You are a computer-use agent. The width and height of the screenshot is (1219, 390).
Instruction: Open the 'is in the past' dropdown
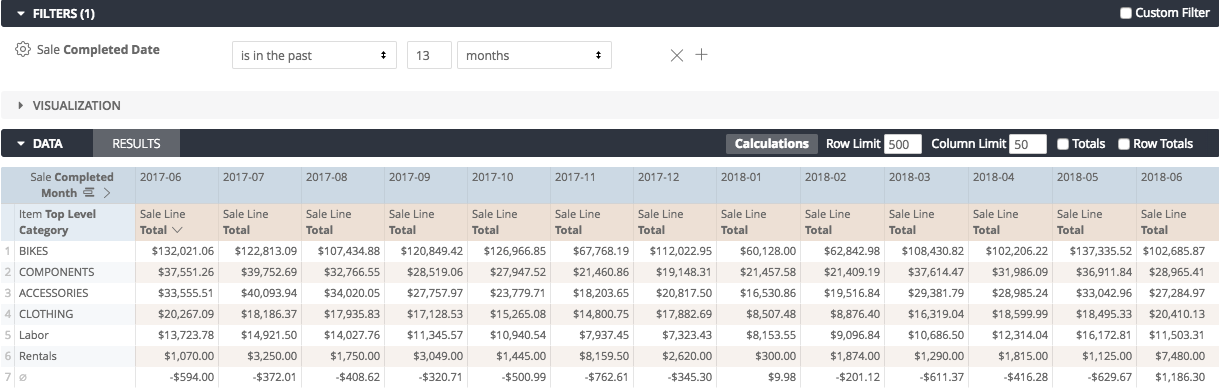[x=314, y=55]
